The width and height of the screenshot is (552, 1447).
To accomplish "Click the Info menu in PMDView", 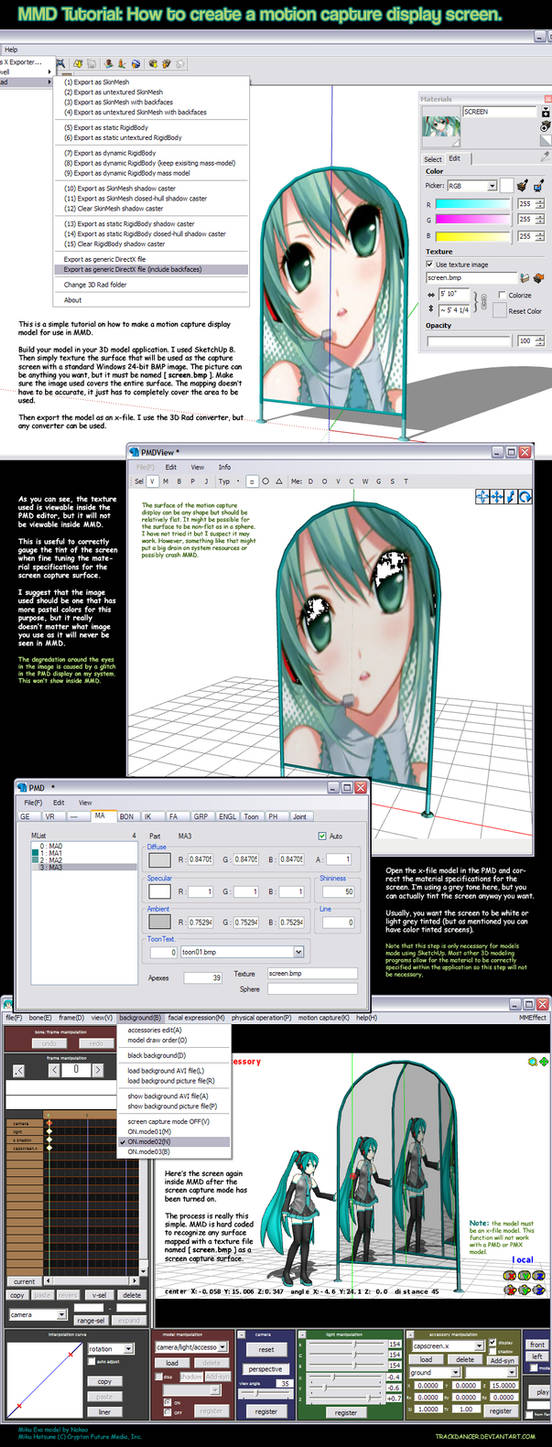I will point(225,466).
